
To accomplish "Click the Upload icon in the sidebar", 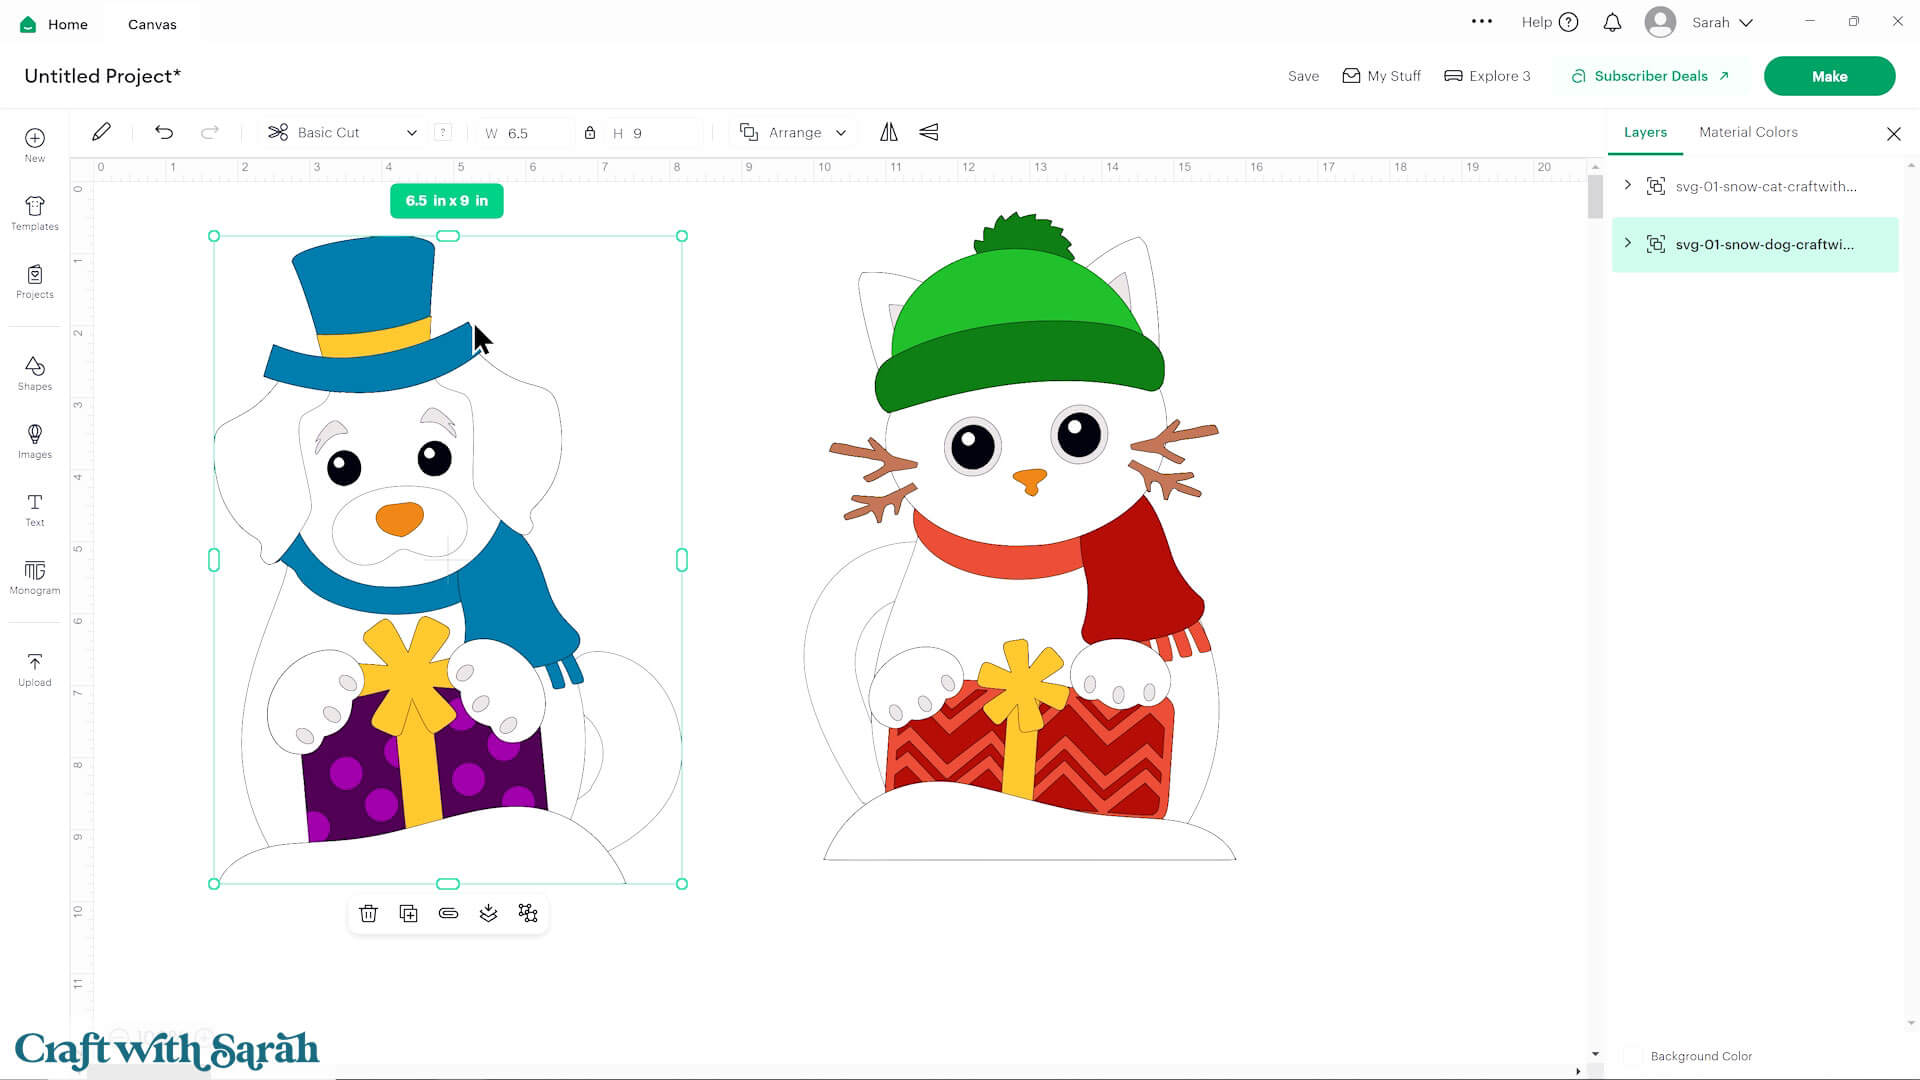I will (x=34, y=668).
